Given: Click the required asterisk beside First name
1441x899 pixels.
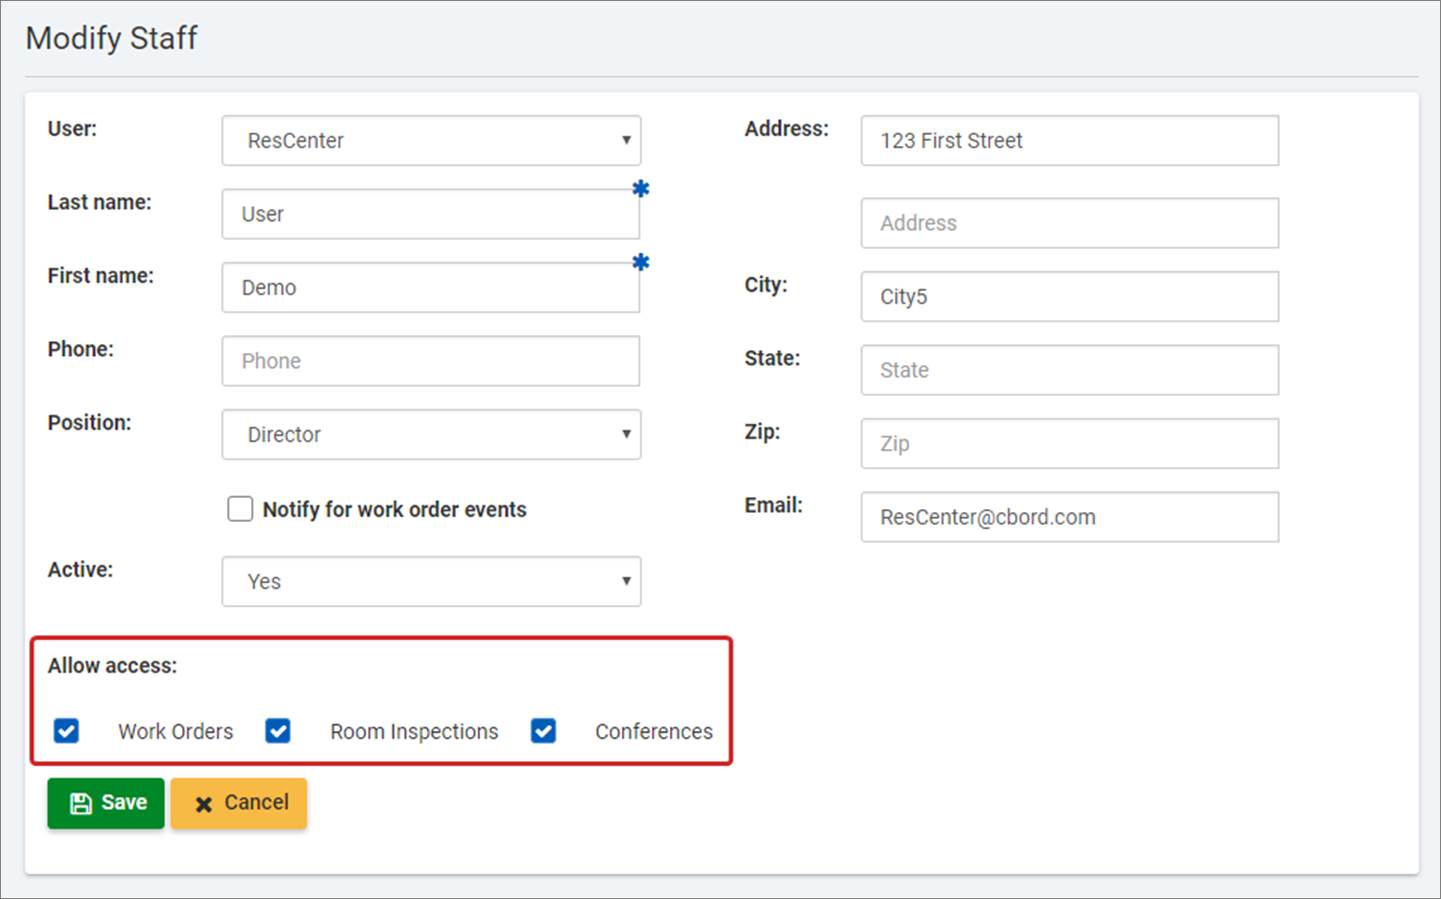Looking at the screenshot, I should [641, 263].
